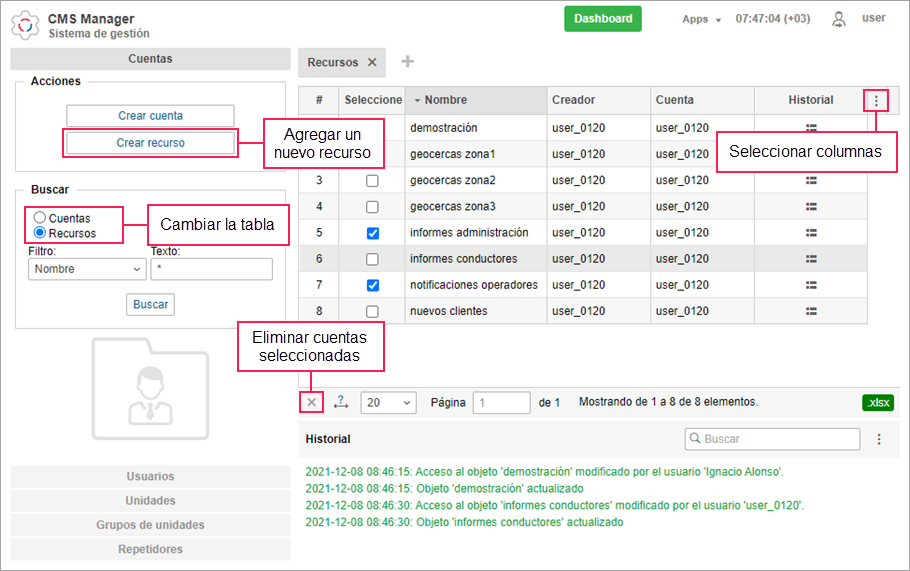Click the Seleccione column header
The width and height of the screenshot is (910, 571).
[x=373, y=100]
